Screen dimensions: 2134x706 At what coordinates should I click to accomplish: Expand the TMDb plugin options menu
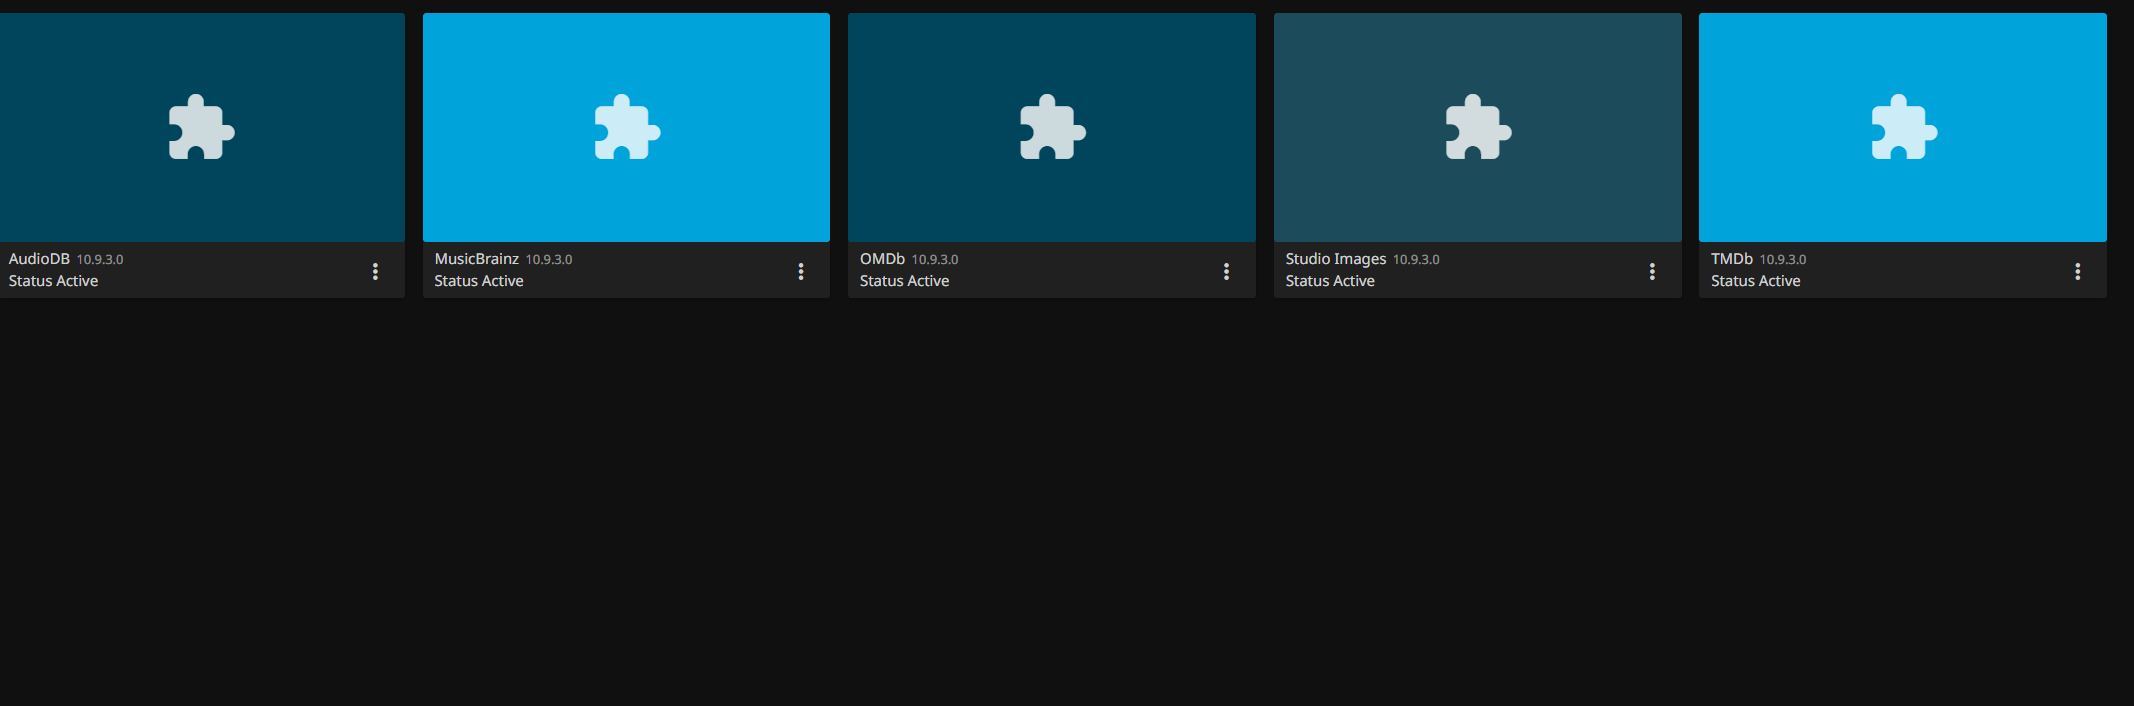(x=2077, y=271)
